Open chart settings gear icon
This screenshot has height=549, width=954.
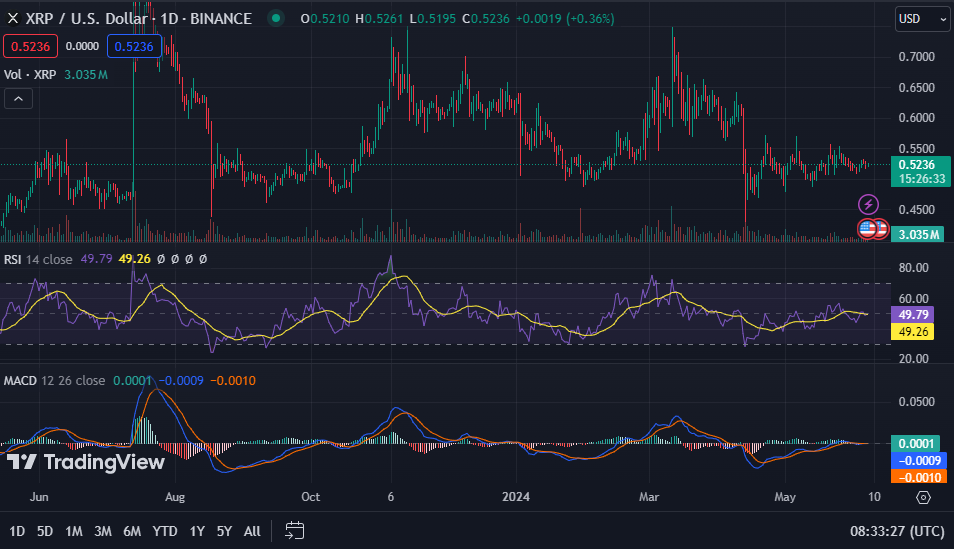coord(922,497)
